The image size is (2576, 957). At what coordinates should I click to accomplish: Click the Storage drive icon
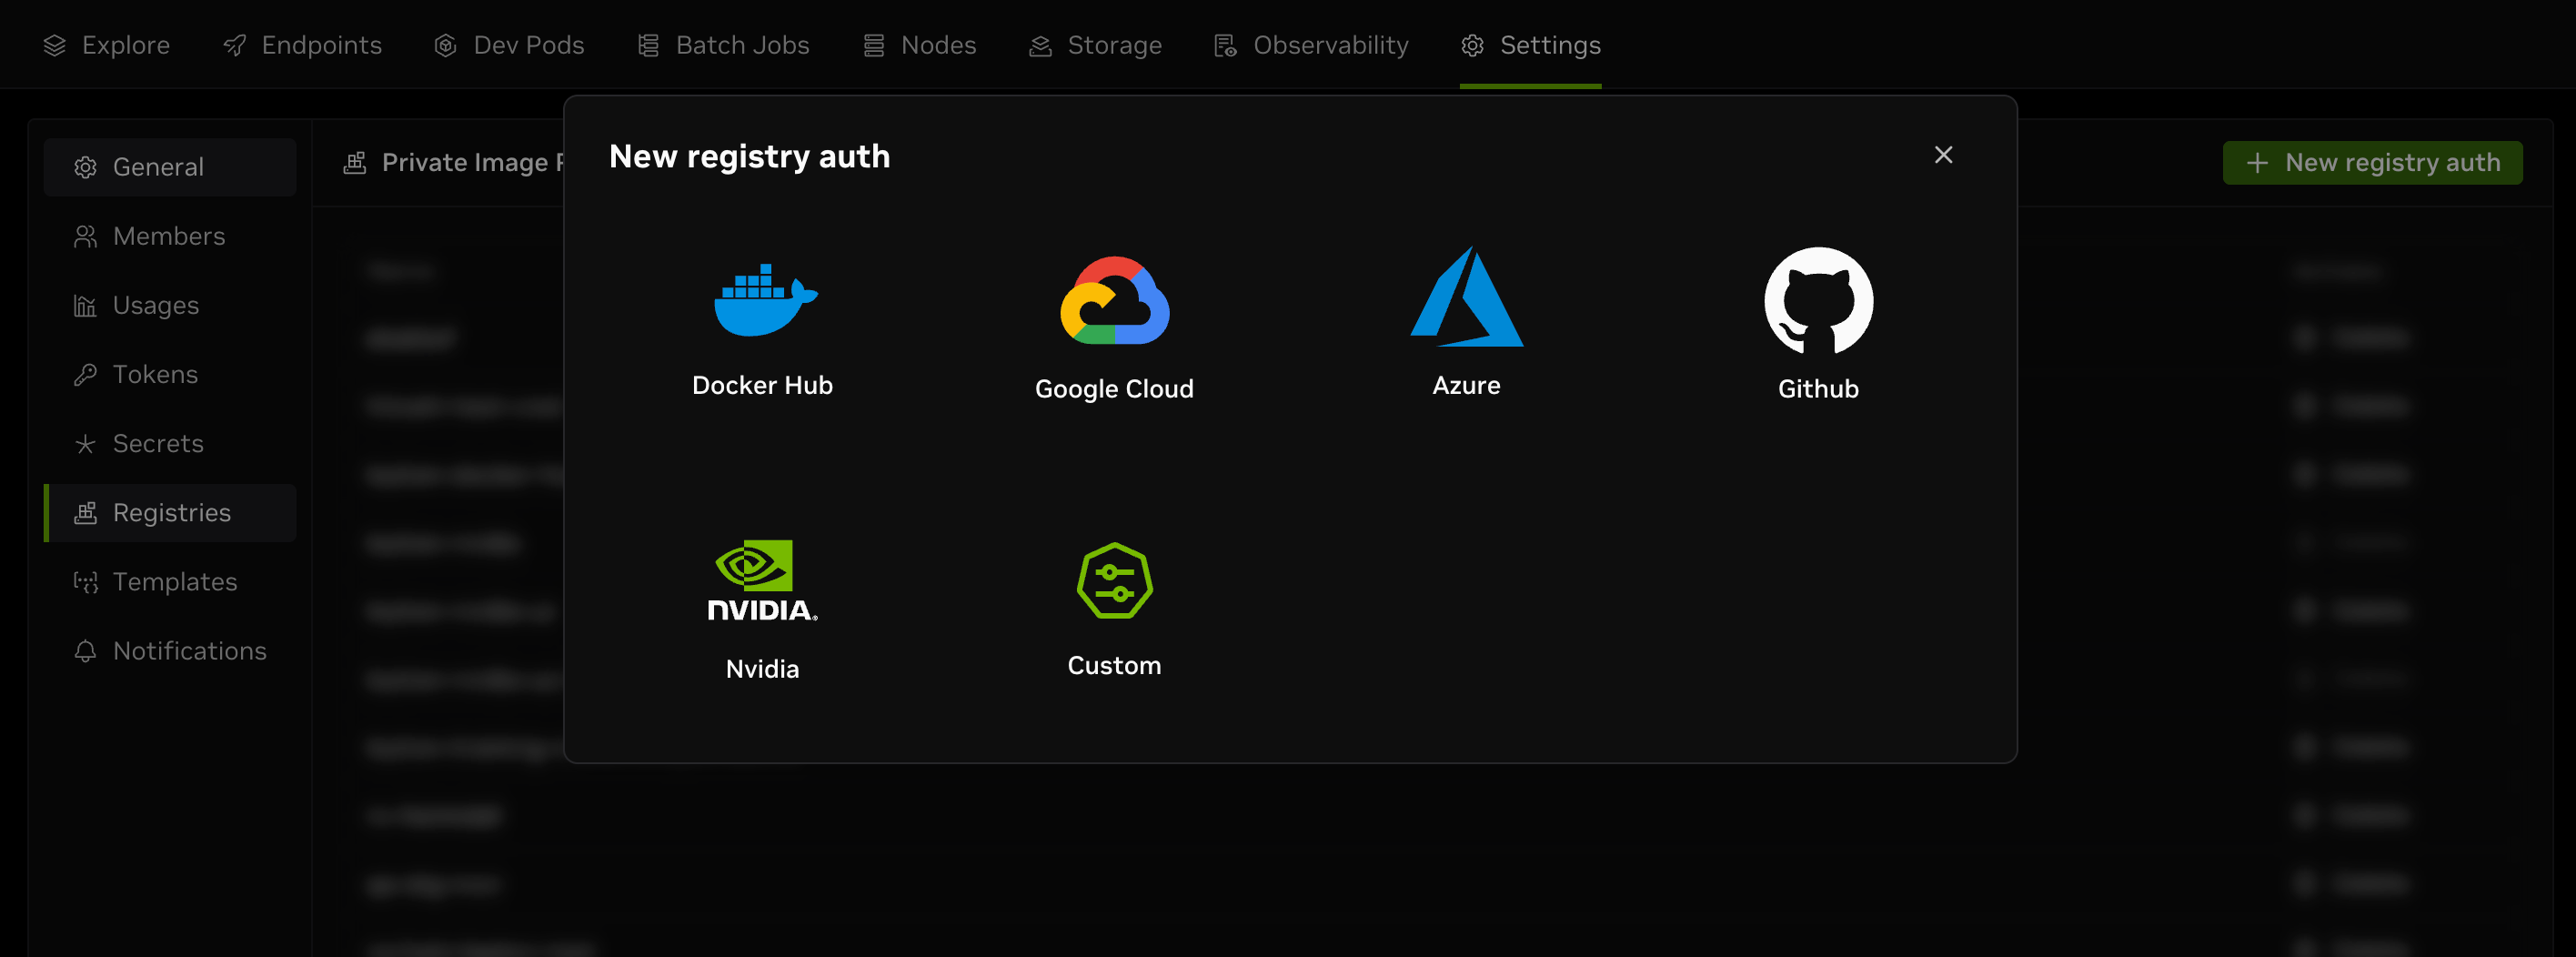1040,46
